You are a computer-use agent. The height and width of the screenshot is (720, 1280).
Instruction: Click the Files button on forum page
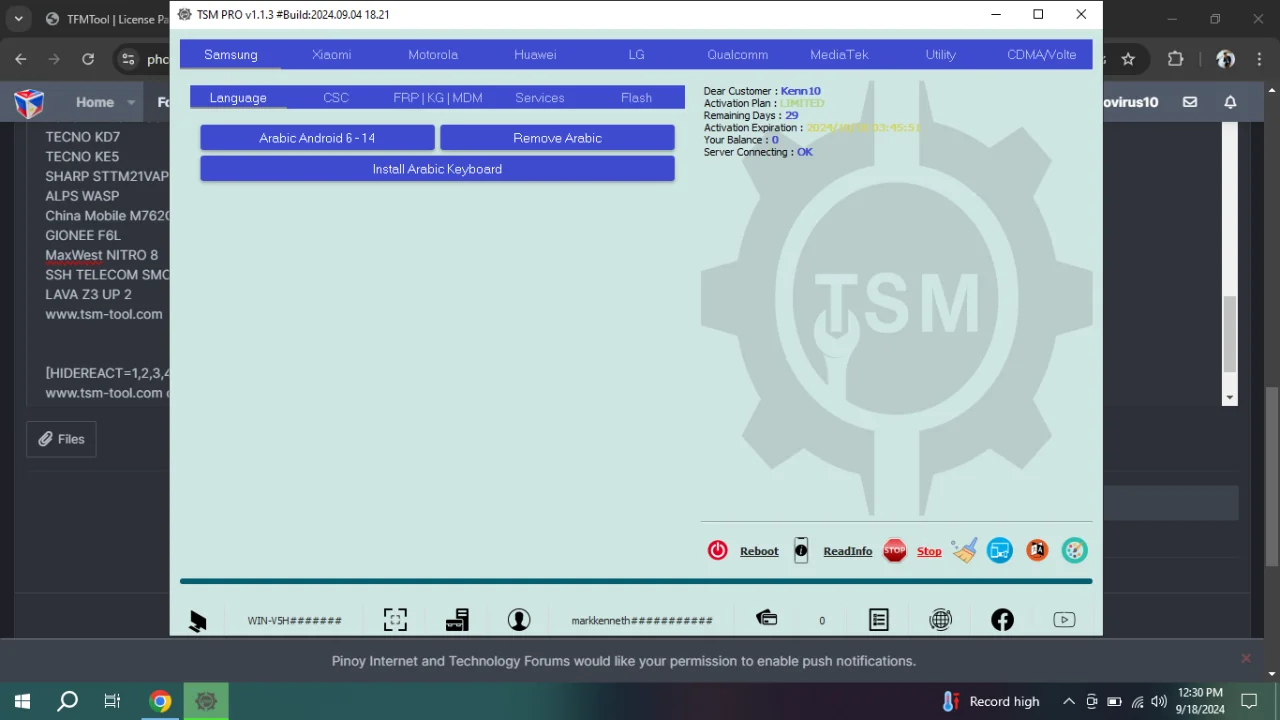pos(61,439)
